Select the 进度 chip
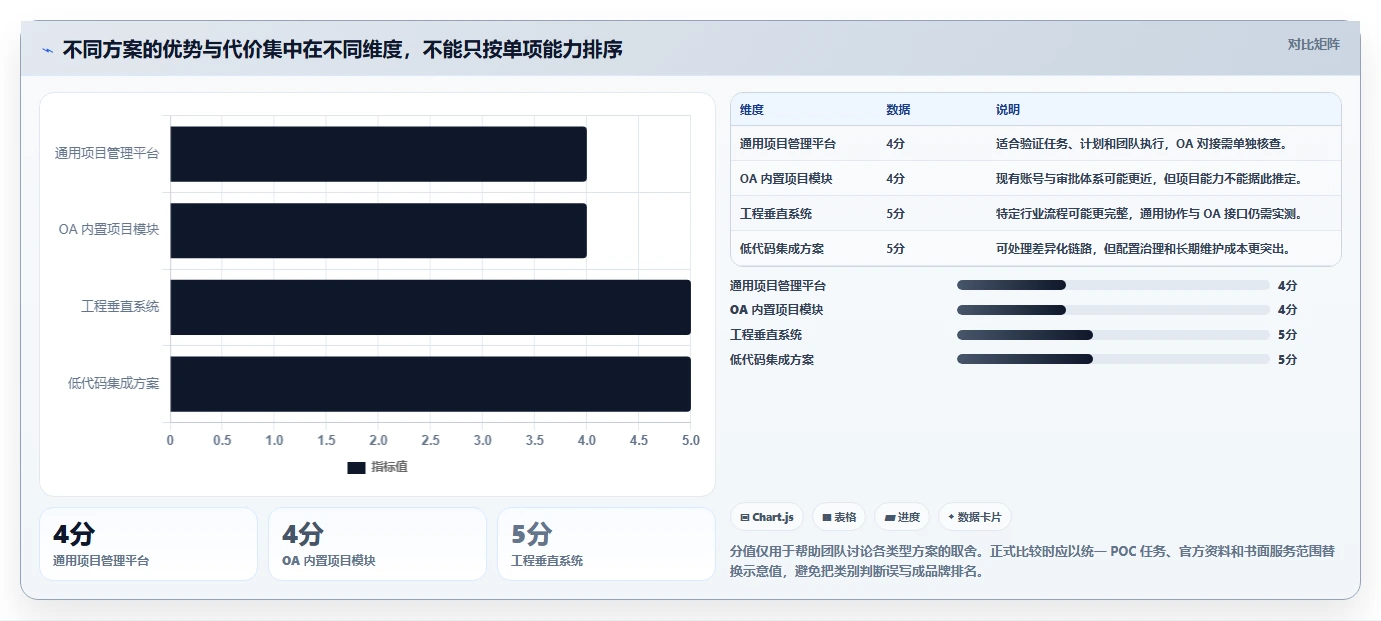The width and height of the screenshot is (1381, 621). pos(902,517)
